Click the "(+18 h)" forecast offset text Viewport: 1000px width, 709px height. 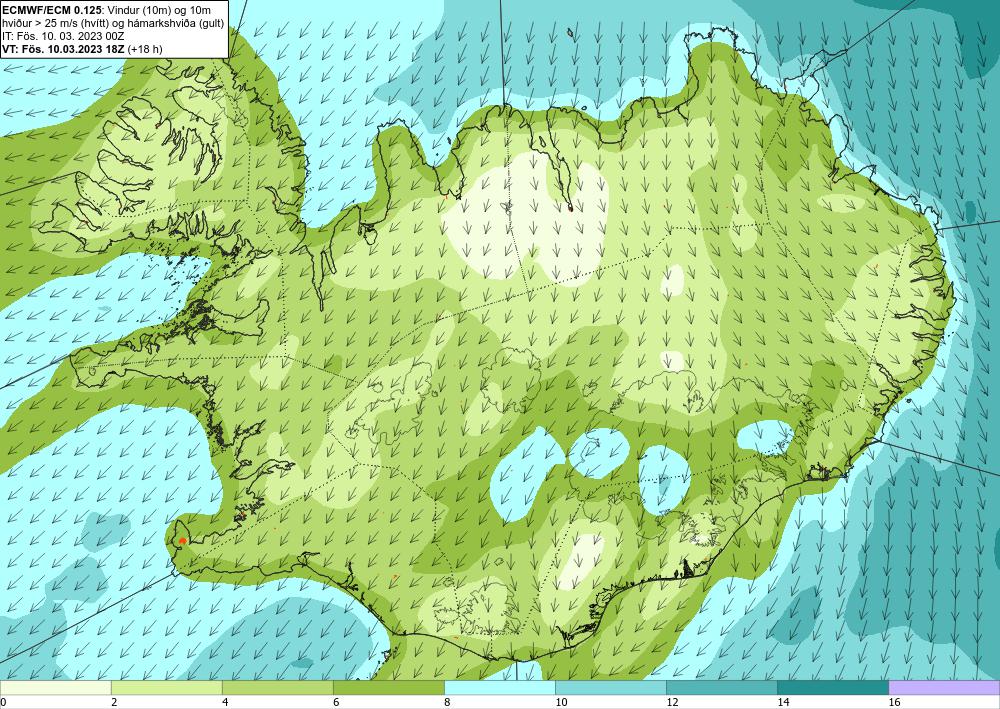pyautogui.click(x=145, y=49)
